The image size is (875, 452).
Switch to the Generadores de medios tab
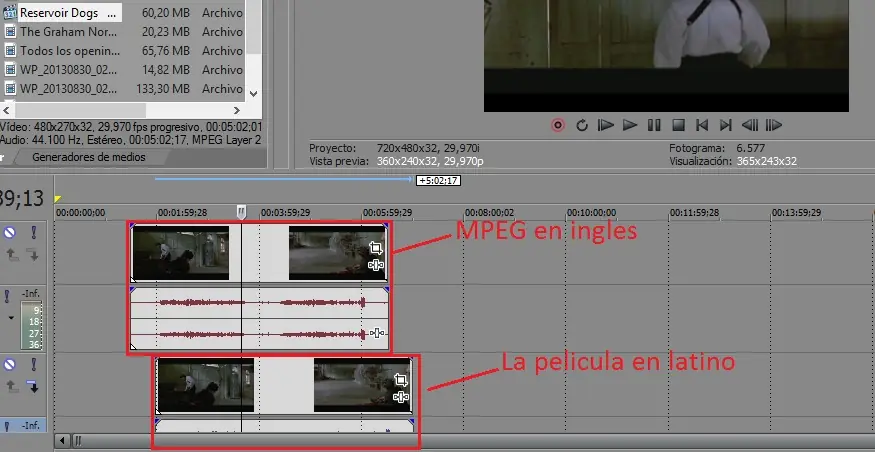pyautogui.click(x=88, y=157)
